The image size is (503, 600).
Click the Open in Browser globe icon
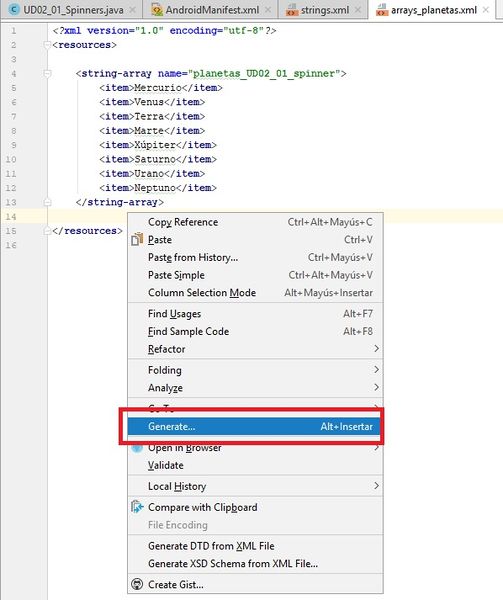pos(137,448)
